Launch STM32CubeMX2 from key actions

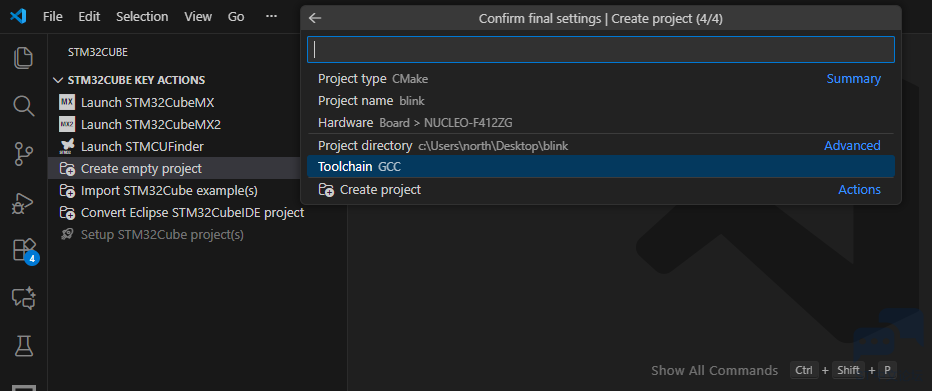(x=151, y=124)
